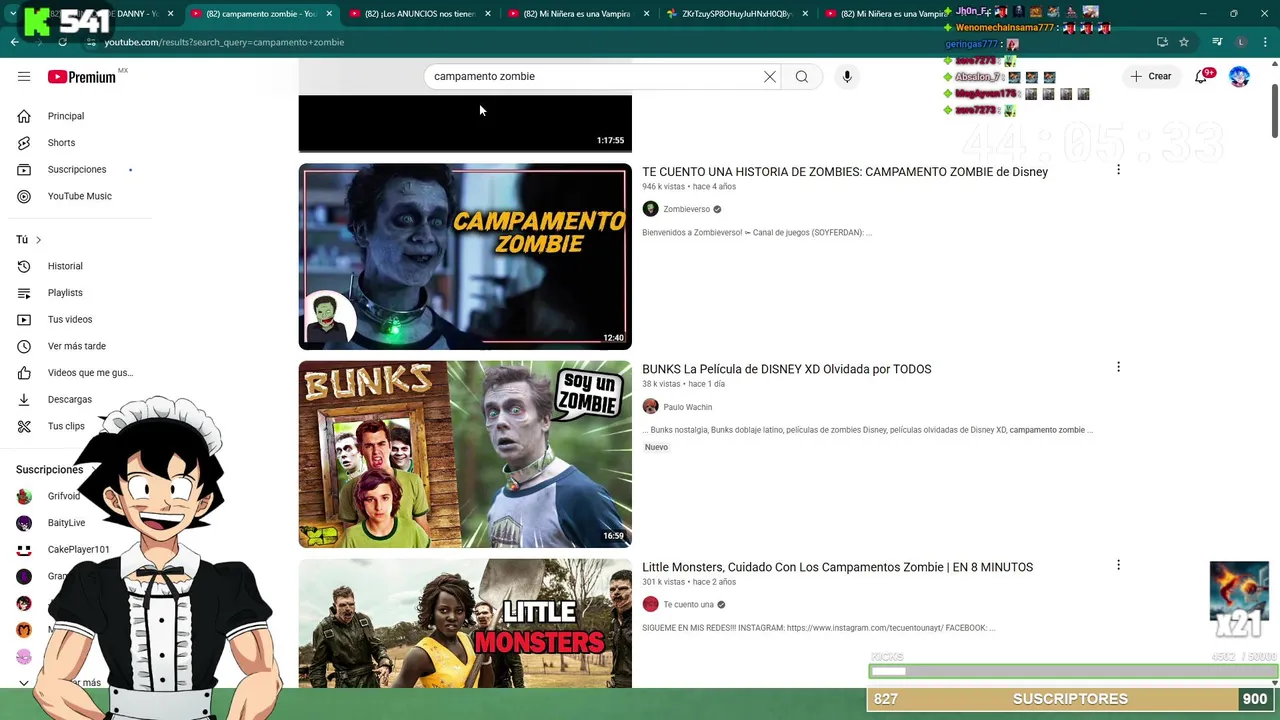
Task: Open the BUNKS La Película de DISNEY XD title
Action: point(787,369)
